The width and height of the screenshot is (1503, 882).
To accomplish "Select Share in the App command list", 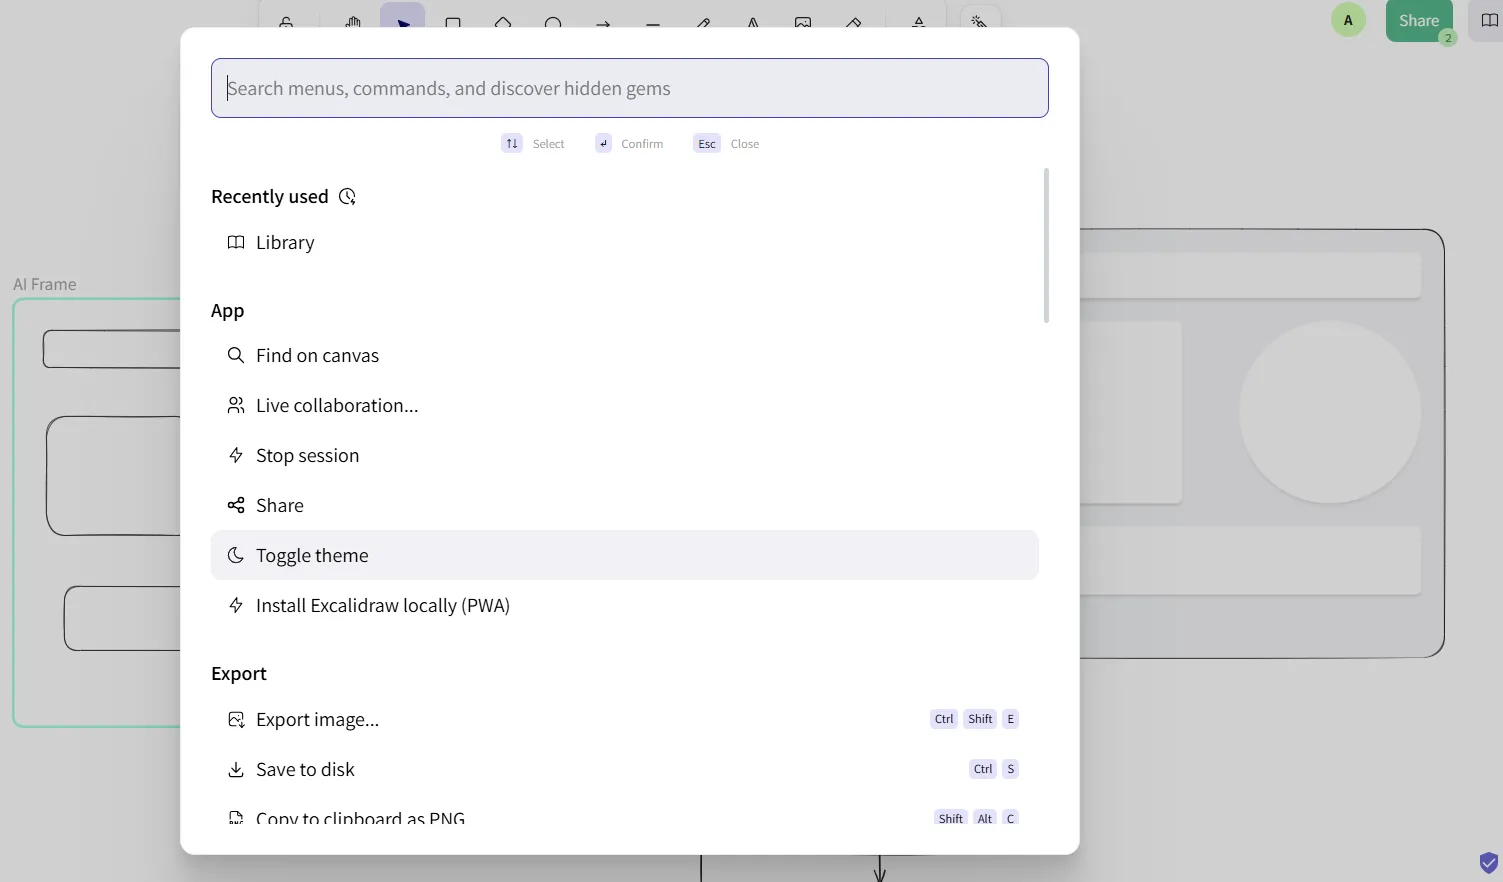I will pyautogui.click(x=279, y=506).
